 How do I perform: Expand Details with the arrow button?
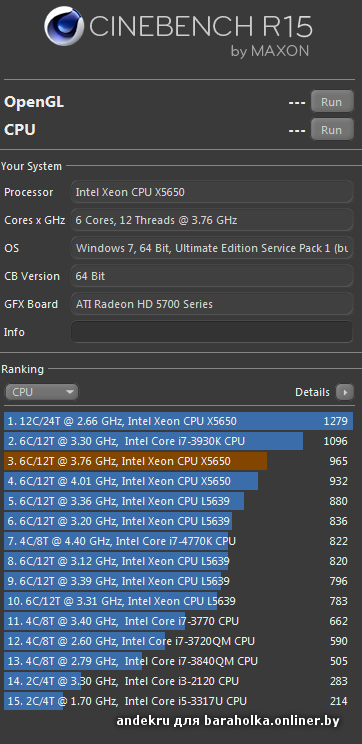345,392
